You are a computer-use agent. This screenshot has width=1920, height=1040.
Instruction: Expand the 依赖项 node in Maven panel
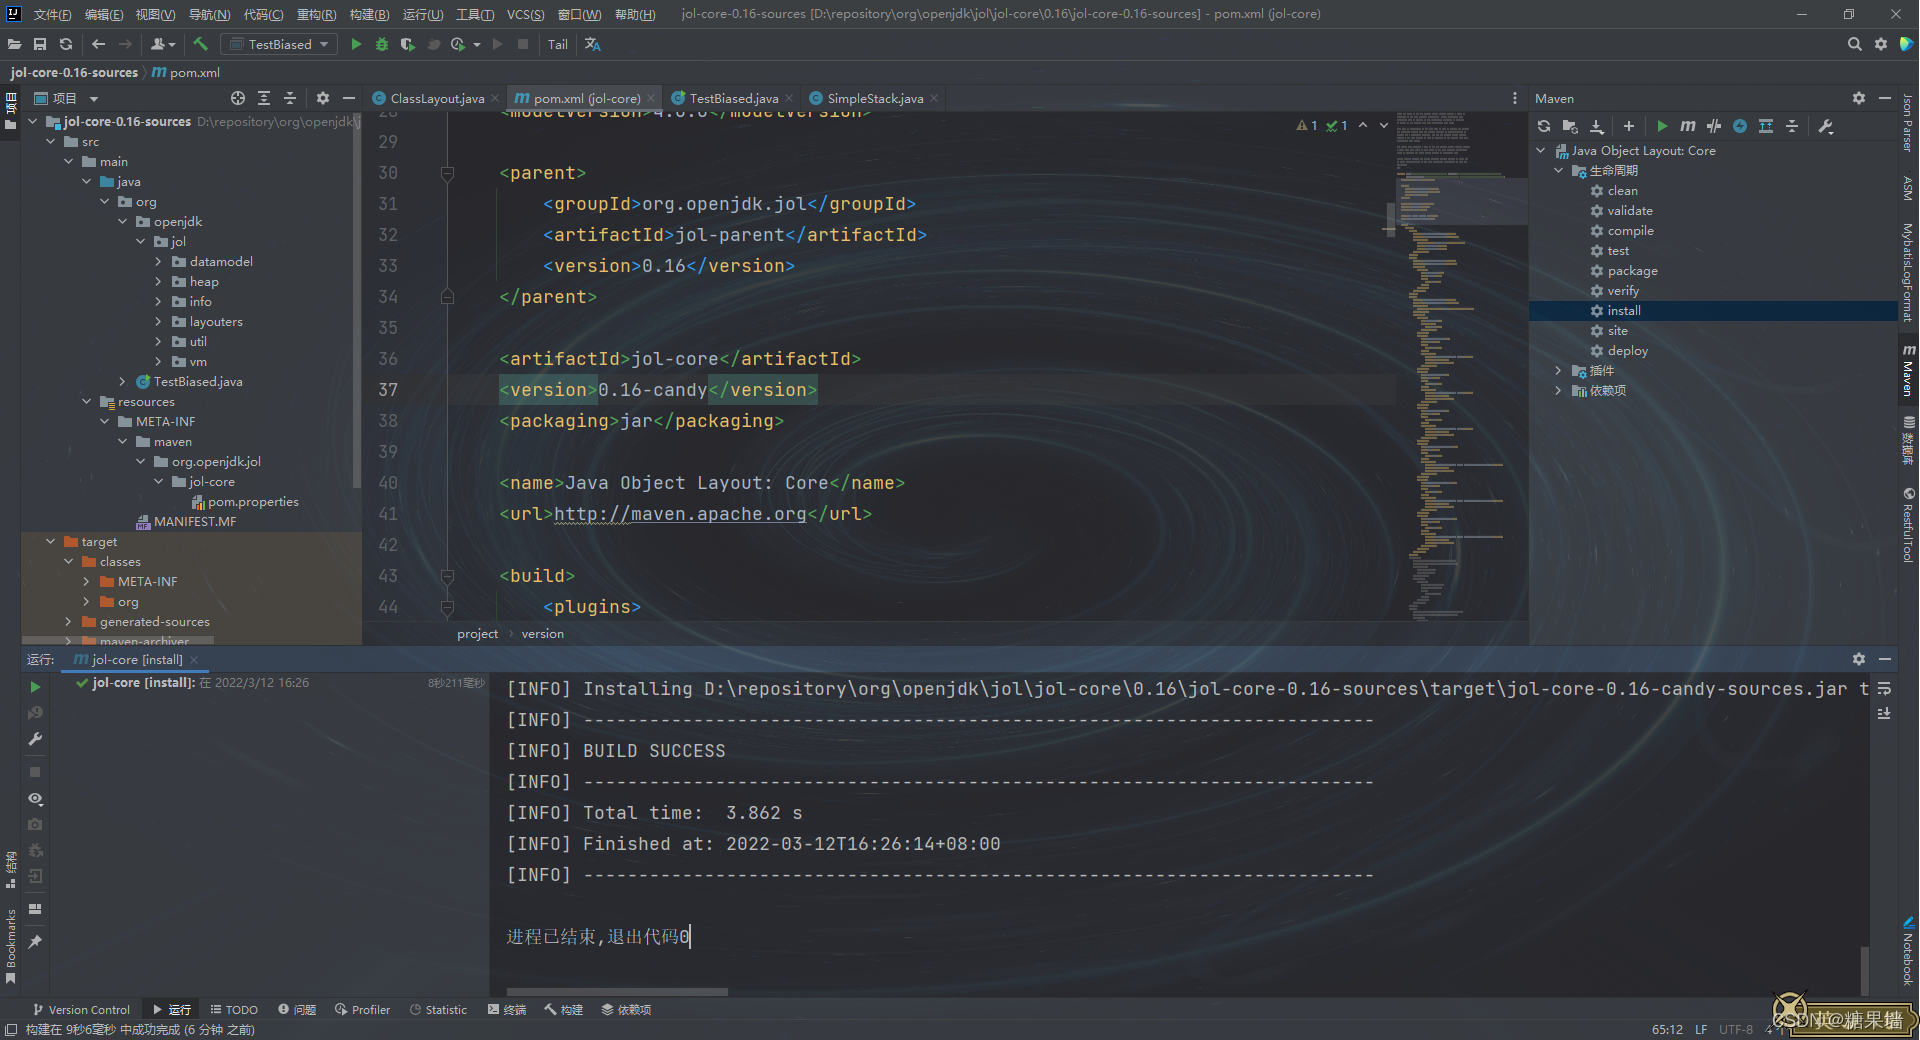tap(1558, 391)
